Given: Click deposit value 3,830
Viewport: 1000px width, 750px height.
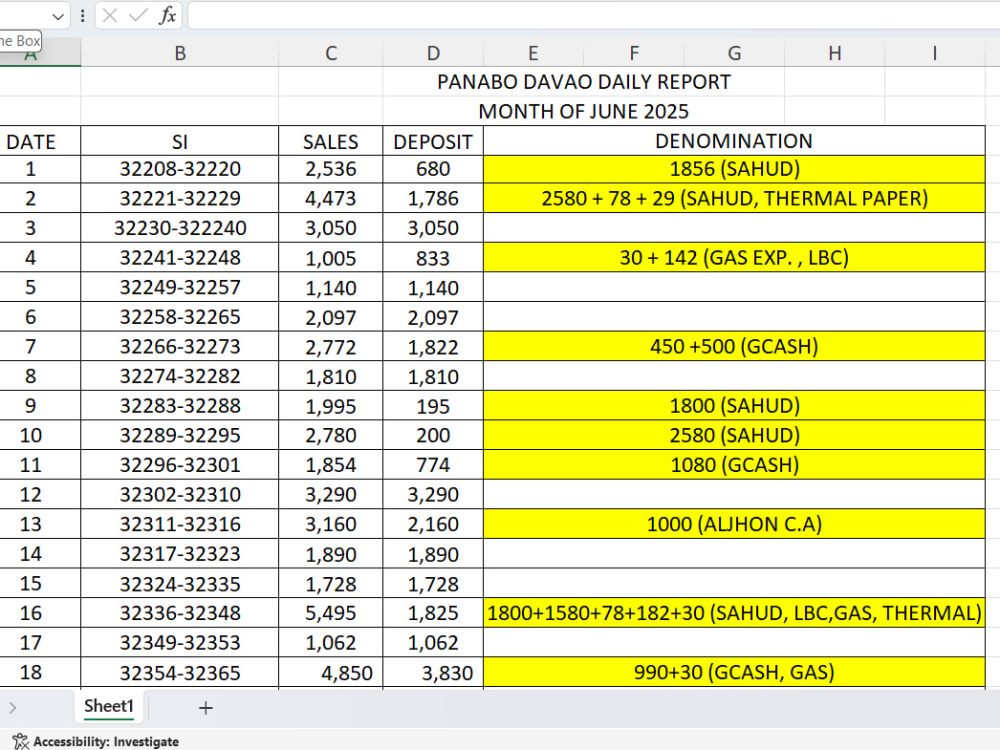Looking at the screenshot, I should pyautogui.click(x=433, y=672).
